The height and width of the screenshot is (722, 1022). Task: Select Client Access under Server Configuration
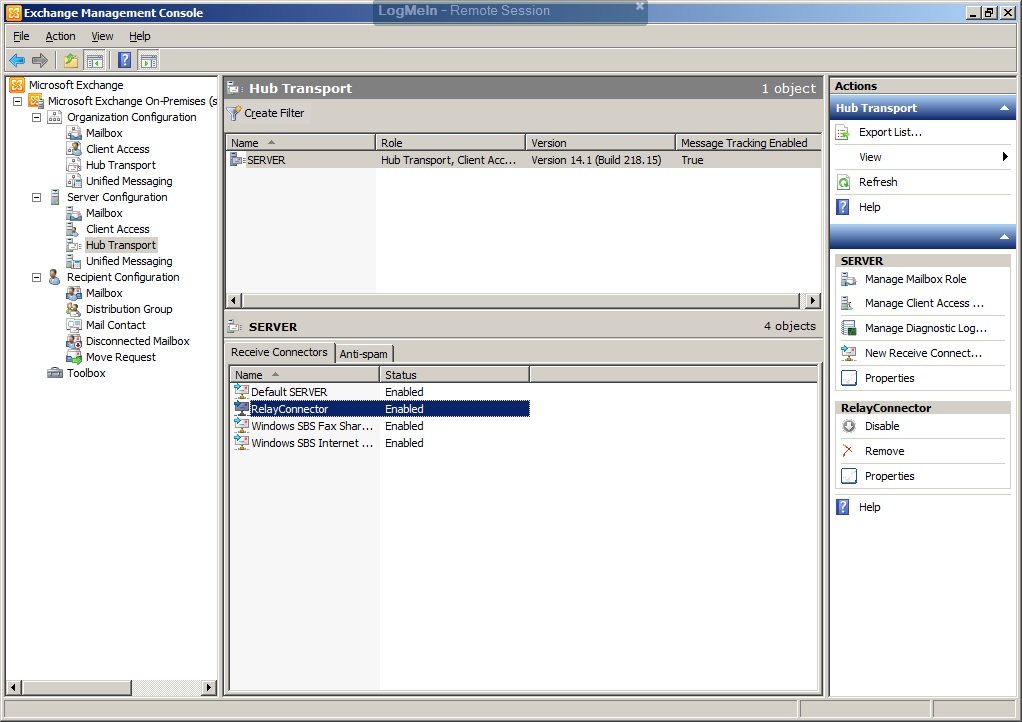click(117, 229)
